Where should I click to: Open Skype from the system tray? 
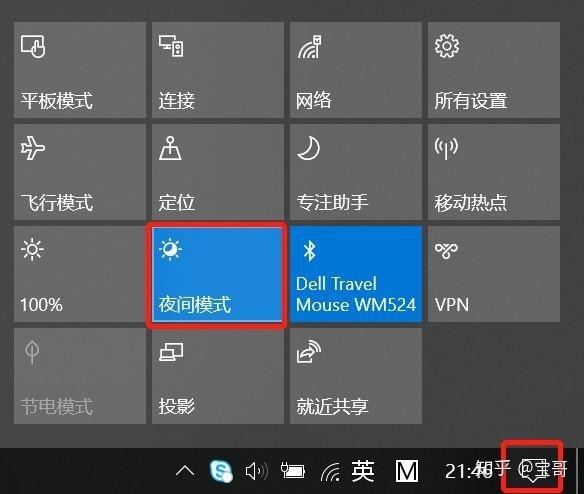(x=221, y=471)
